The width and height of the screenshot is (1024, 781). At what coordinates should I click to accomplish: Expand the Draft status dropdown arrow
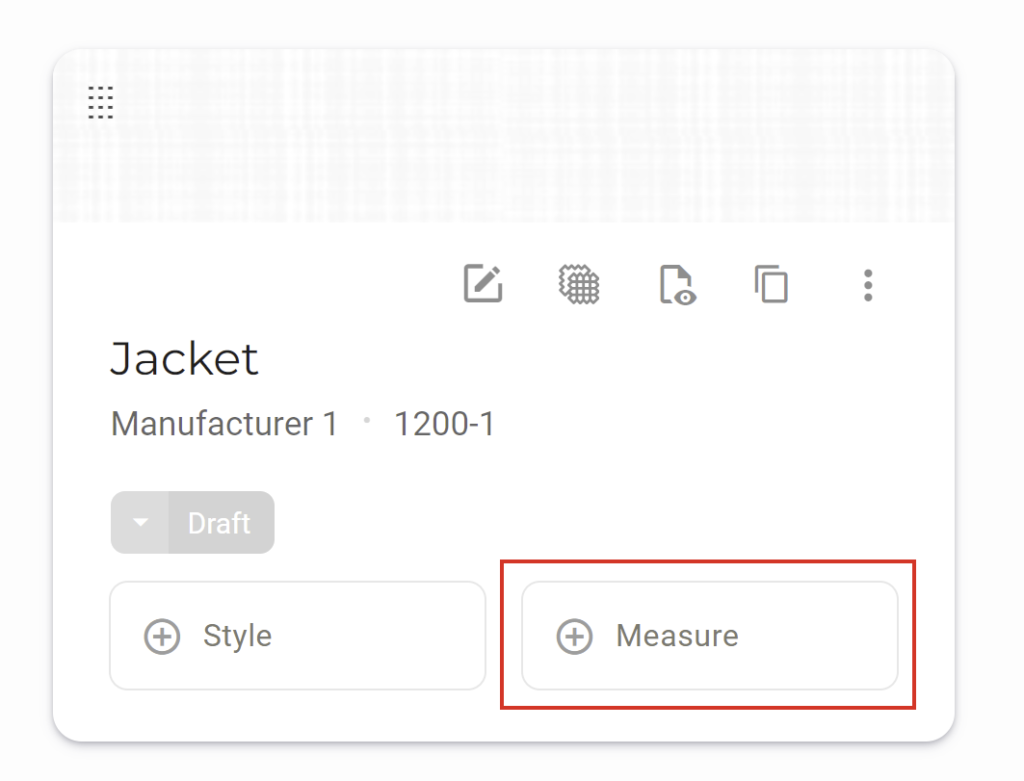[x=140, y=523]
